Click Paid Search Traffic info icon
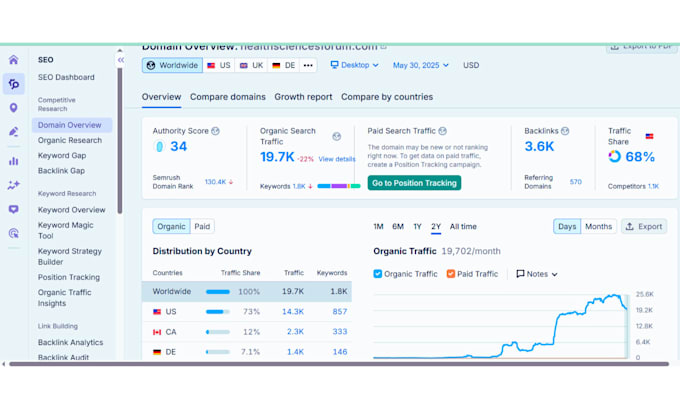The width and height of the screenshot is (680, 409). click(x=442, y=131)
